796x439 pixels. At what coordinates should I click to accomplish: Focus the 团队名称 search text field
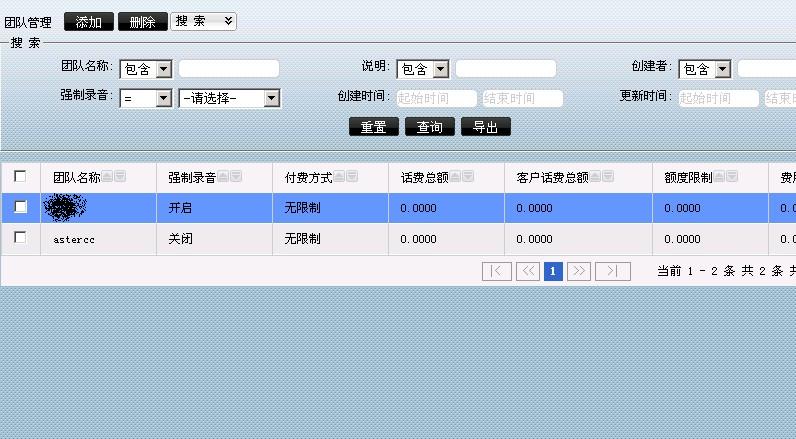click(229, 69)
